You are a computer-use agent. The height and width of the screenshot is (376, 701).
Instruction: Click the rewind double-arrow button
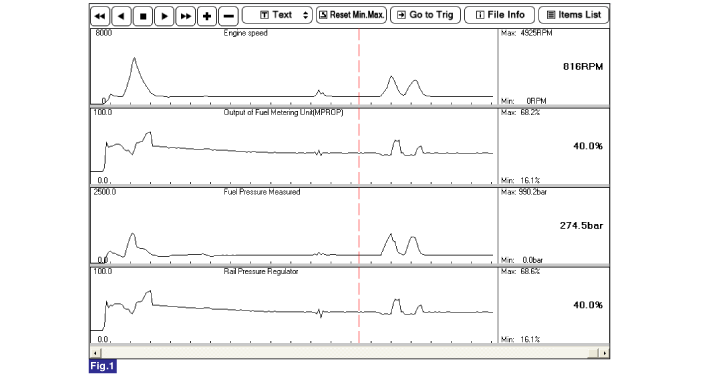(100, 16)
